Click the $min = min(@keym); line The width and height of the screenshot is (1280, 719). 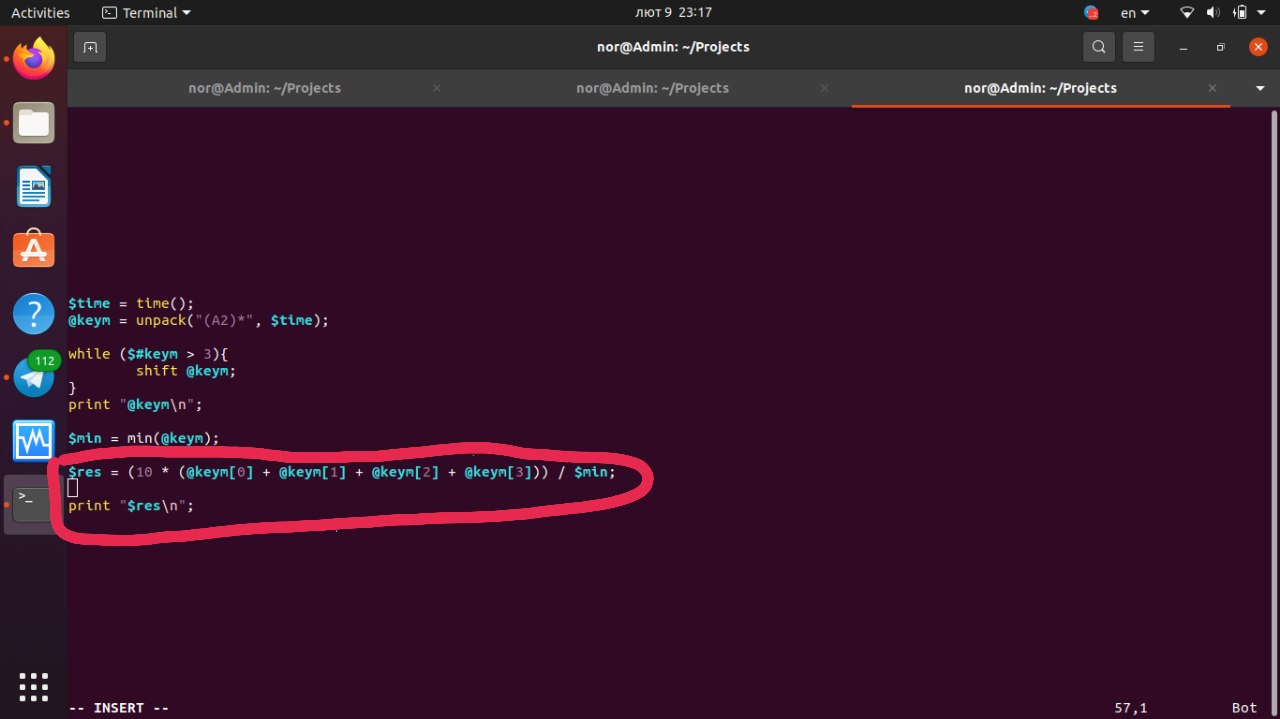[x=143, y=438]
